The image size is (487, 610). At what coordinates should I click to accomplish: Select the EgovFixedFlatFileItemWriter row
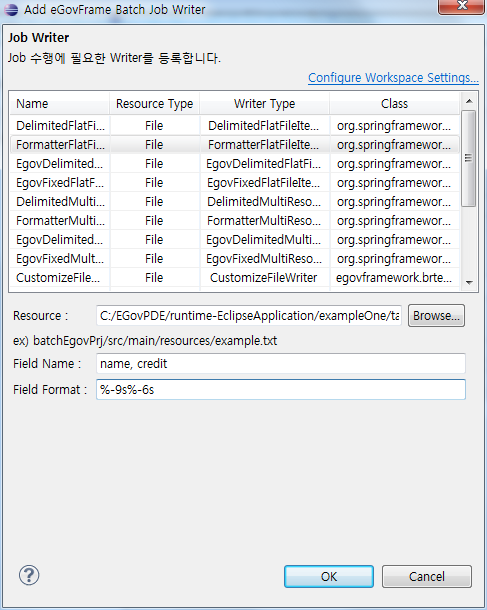235,183
